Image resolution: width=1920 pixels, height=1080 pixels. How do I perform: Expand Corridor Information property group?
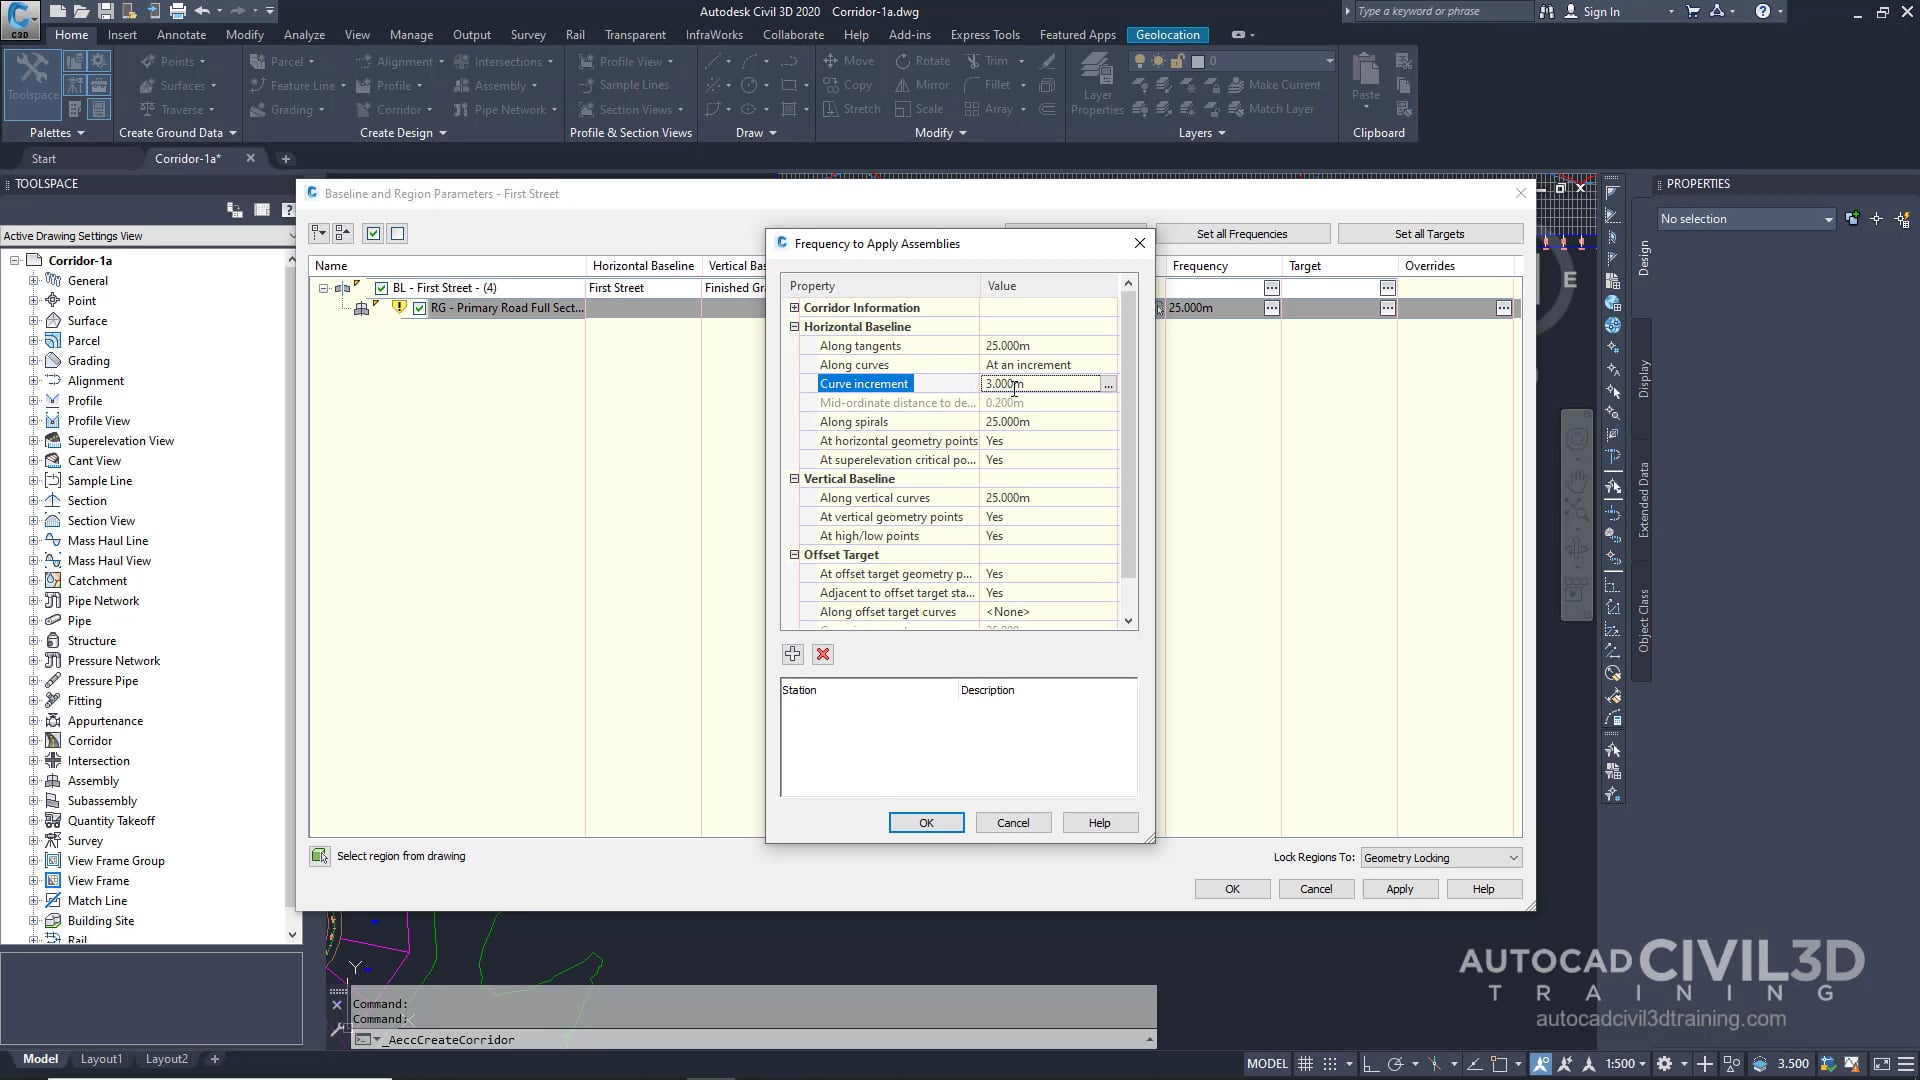795,308
